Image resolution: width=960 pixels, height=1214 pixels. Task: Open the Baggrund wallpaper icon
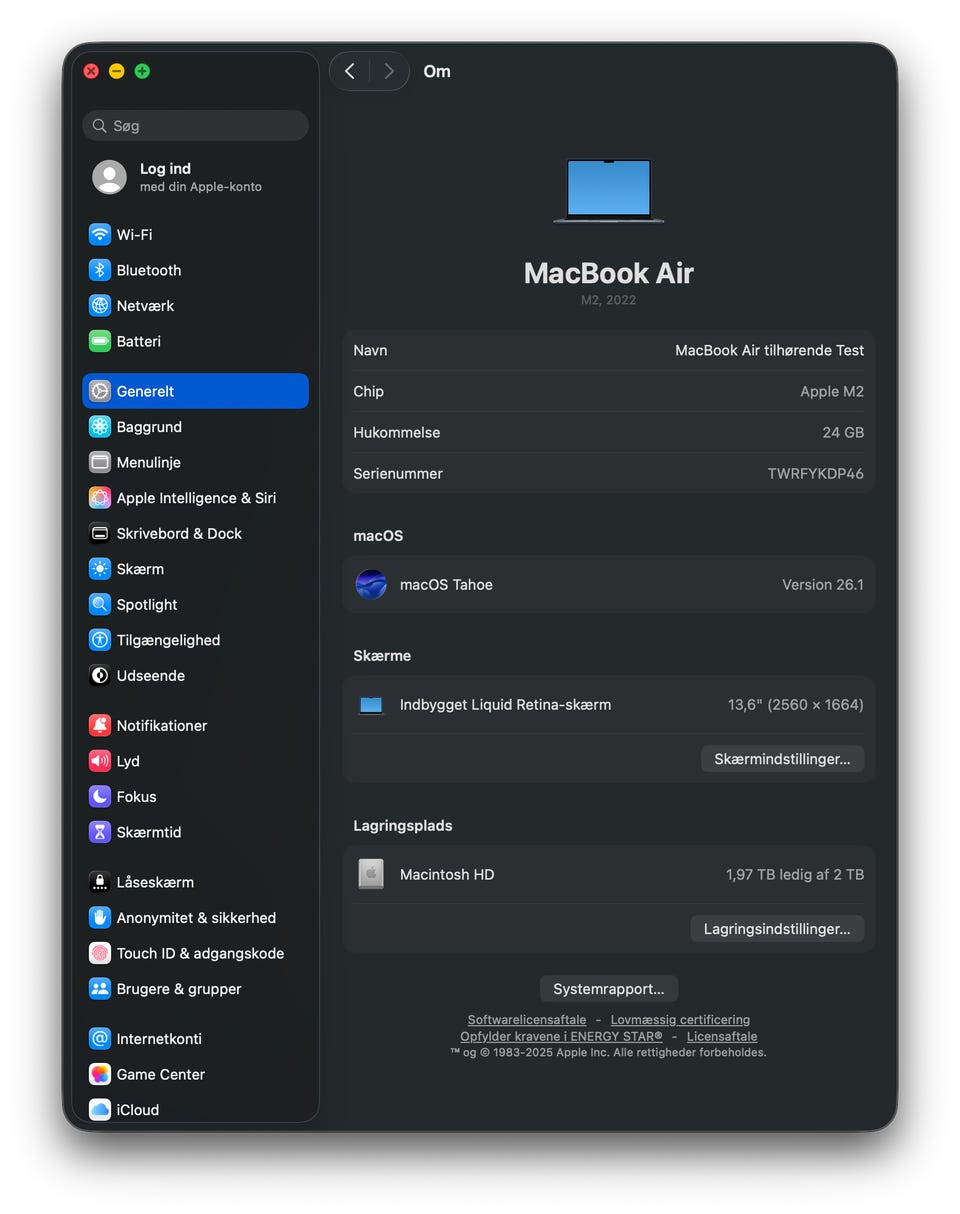99,427
